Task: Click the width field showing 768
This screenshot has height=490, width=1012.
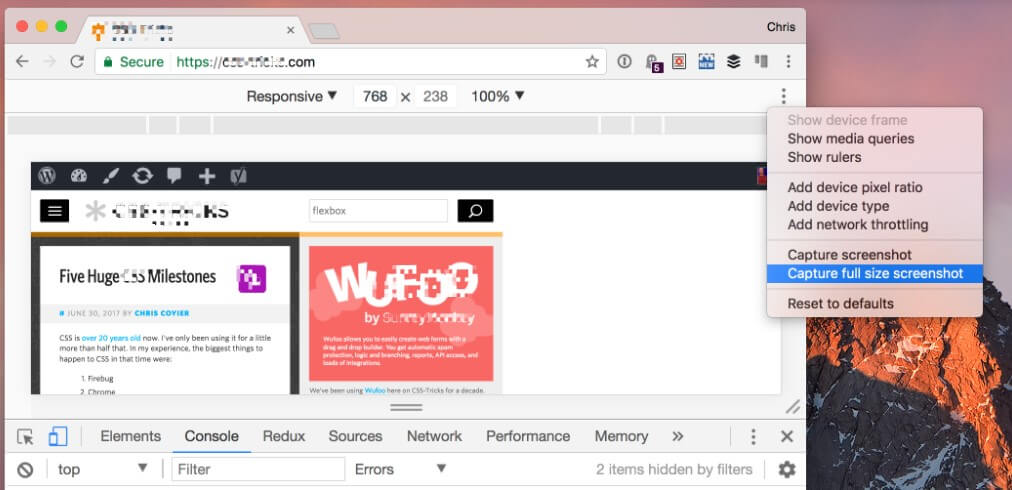Action: point(375,96)
